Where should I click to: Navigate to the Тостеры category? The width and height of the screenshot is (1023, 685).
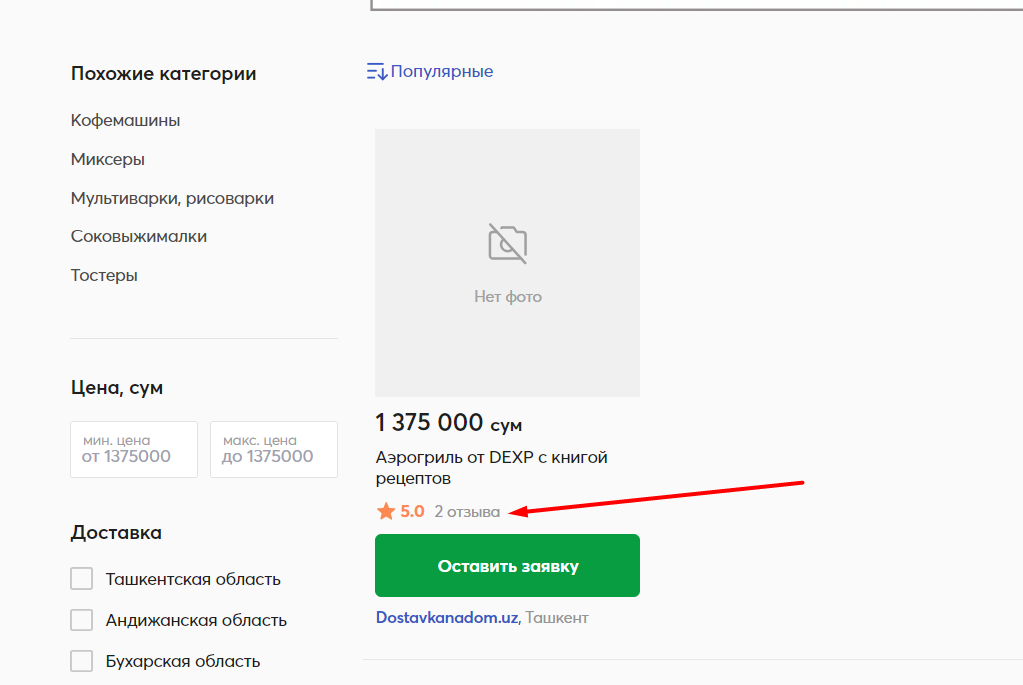point(104,275)
